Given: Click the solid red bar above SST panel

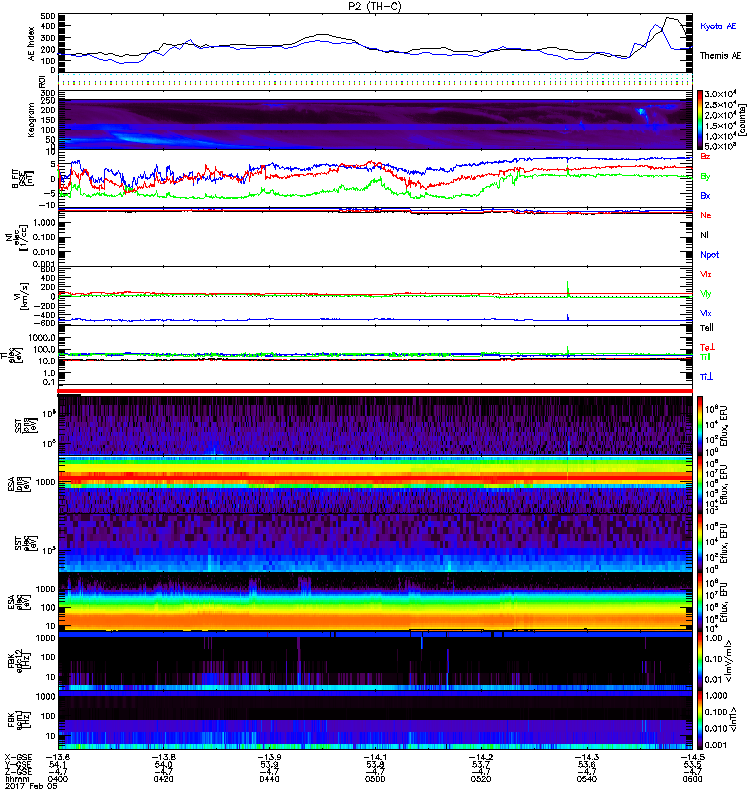Looking at the screenshot, I should tap(375, 391).
